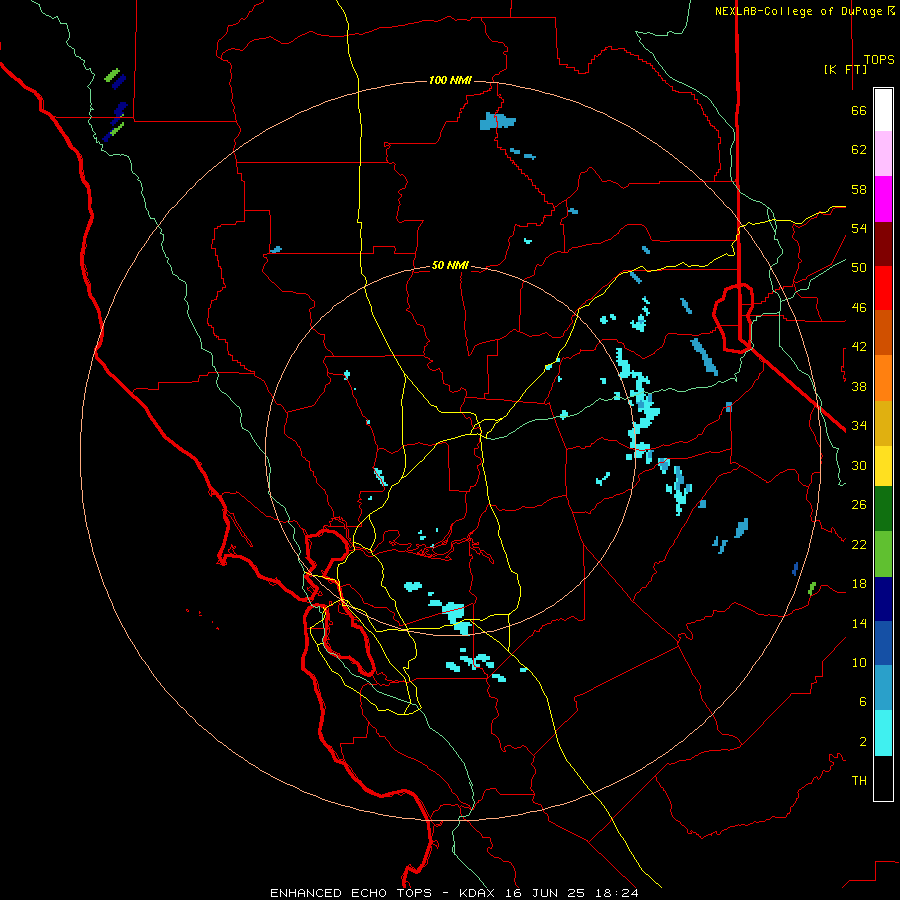The height and width of the screenshot is (900, 900).
Task: Click the 50 NMI range ring label
Action: (450, 265)
